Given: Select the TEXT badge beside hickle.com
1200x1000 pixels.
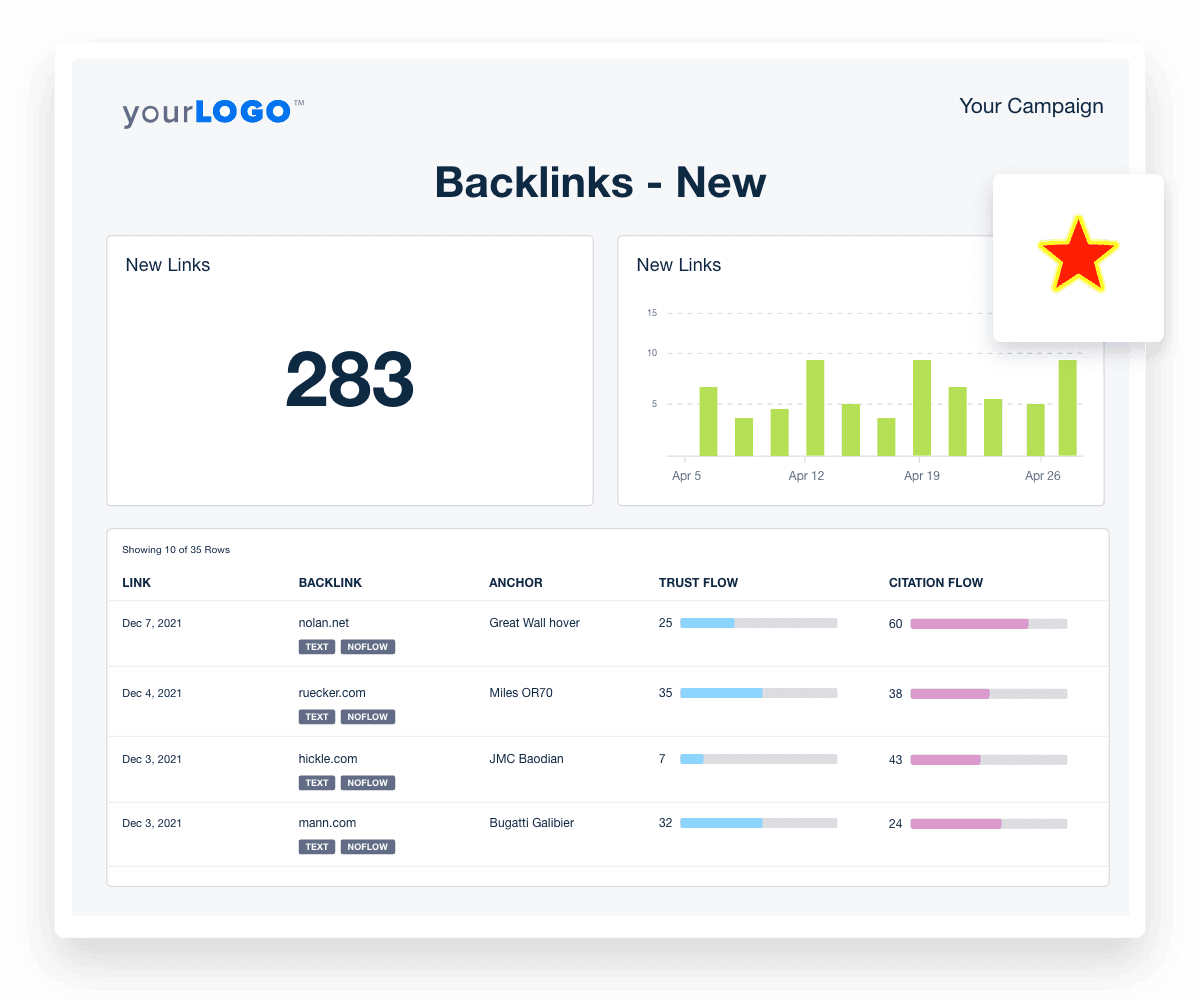Looking at the screenshot, I should coord(317,782).
